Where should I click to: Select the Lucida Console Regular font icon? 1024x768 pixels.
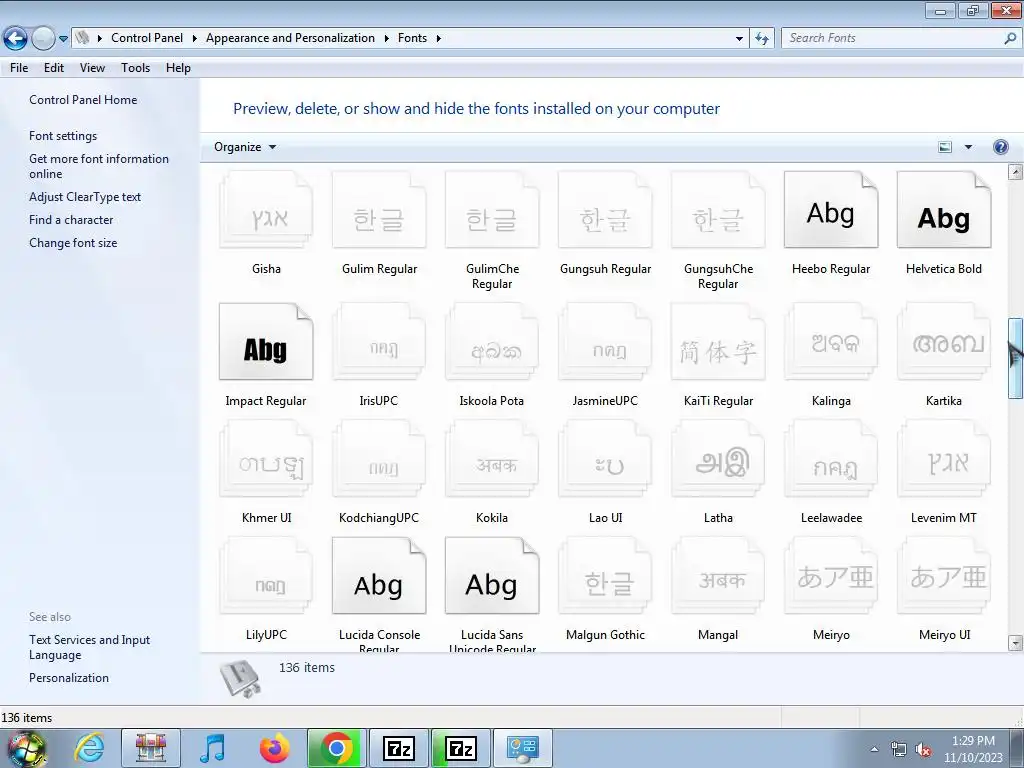click(379, 576)
